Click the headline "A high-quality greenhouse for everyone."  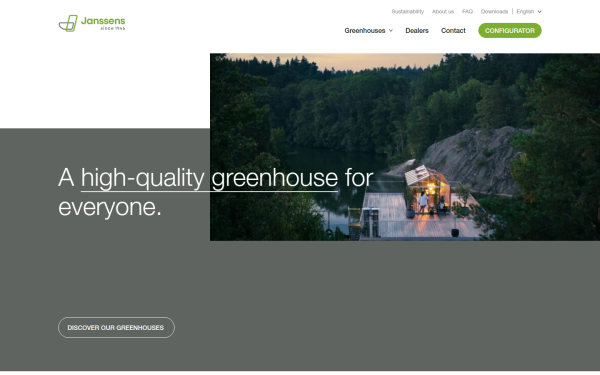click(x=215, y=192)
